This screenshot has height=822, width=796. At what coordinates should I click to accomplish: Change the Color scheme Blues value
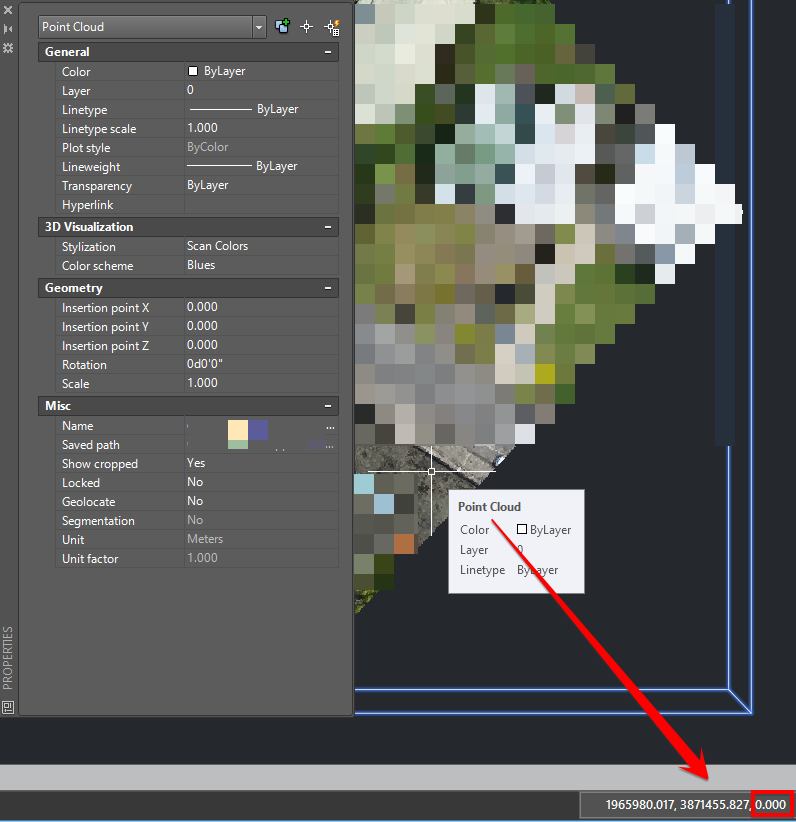(x=261, y=265)
